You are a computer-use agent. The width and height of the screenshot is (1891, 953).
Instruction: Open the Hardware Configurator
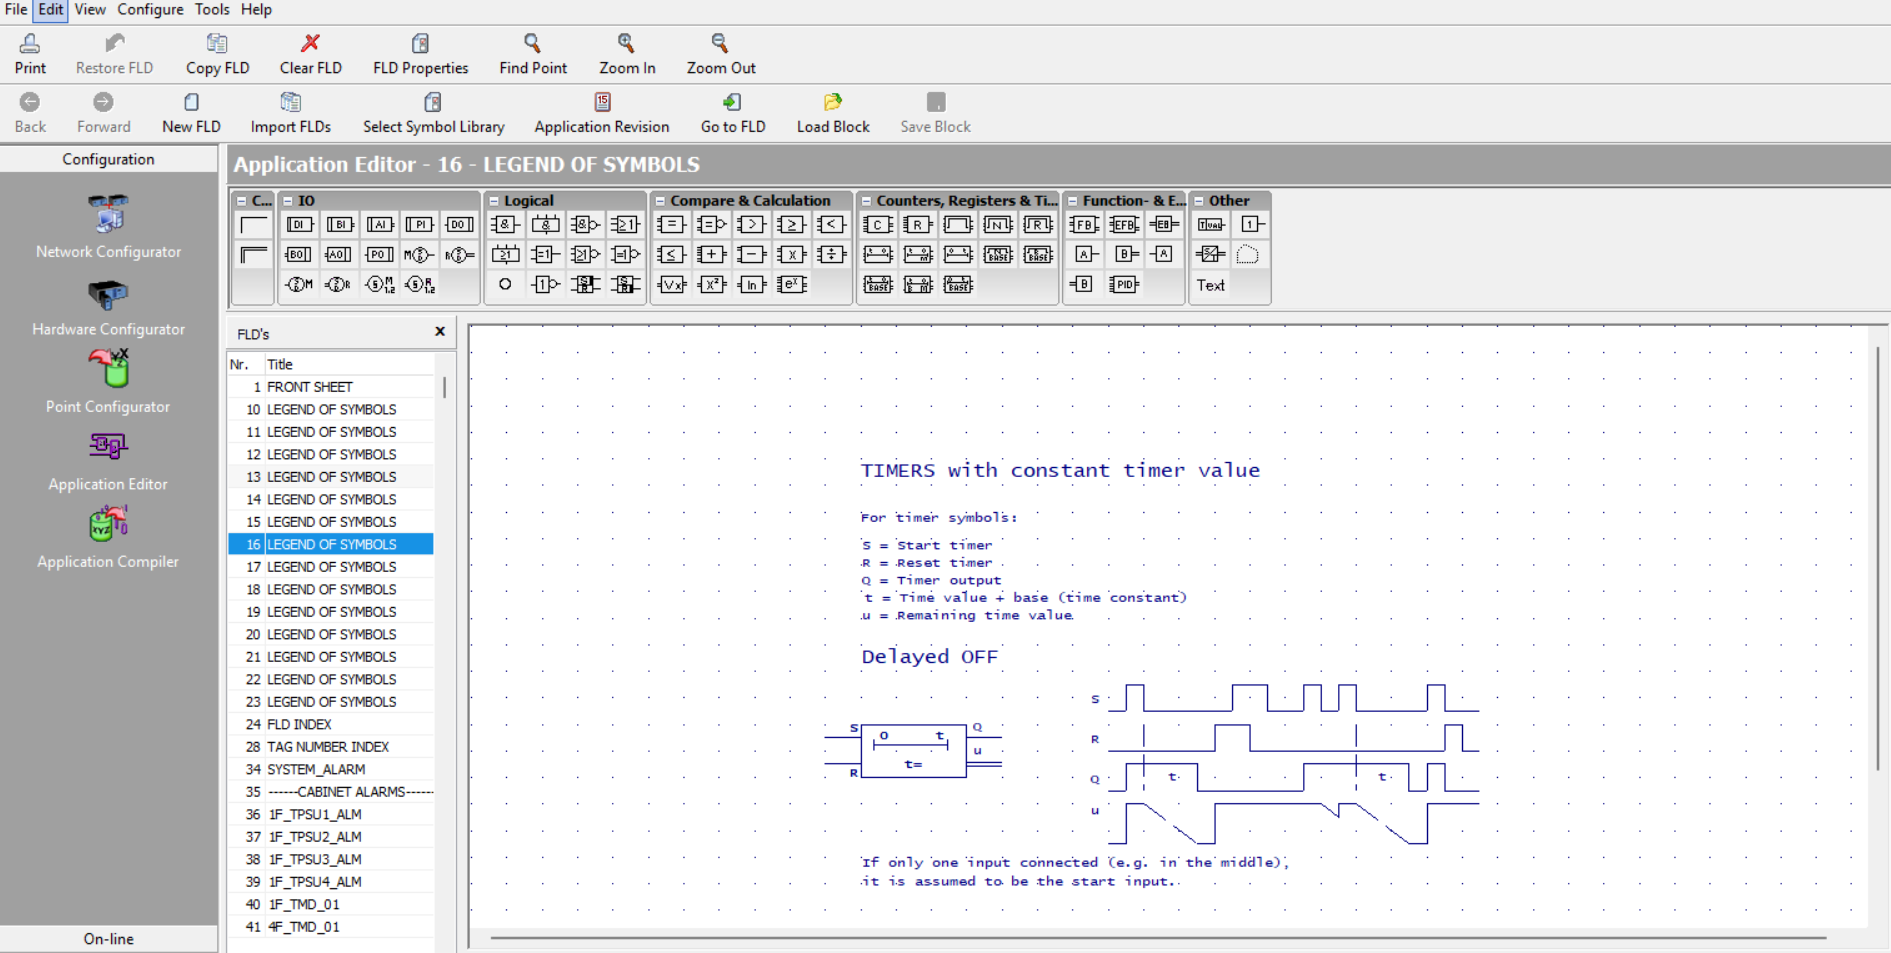[108, 306]
